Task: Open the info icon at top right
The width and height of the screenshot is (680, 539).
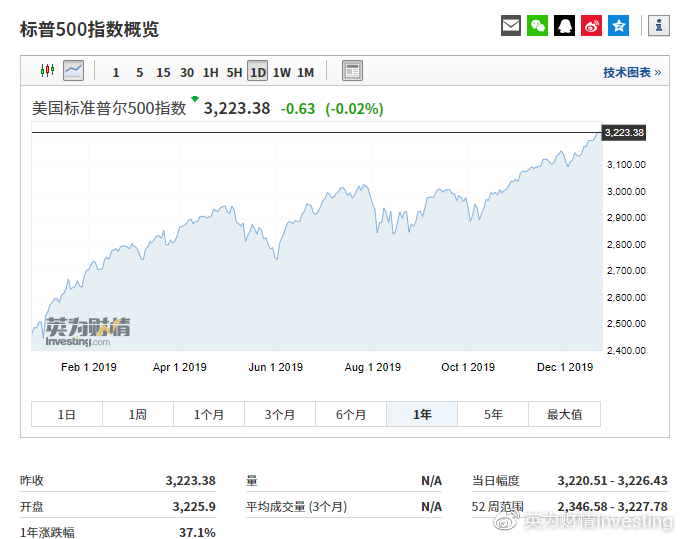Action: 659,26
